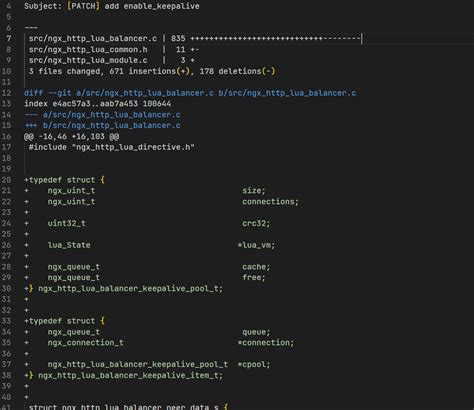Click the 'queue;' field name

pyautogui.click(x=256, y=332)
